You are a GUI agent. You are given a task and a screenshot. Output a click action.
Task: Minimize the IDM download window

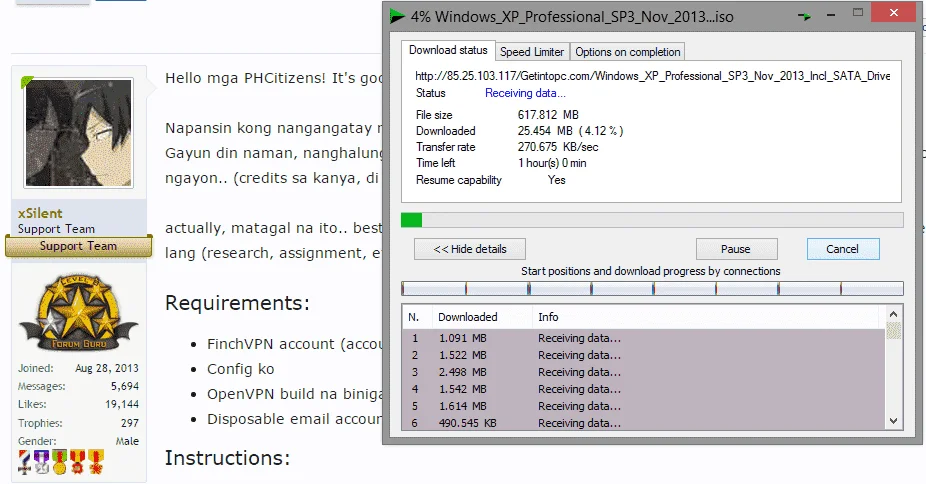831,14
